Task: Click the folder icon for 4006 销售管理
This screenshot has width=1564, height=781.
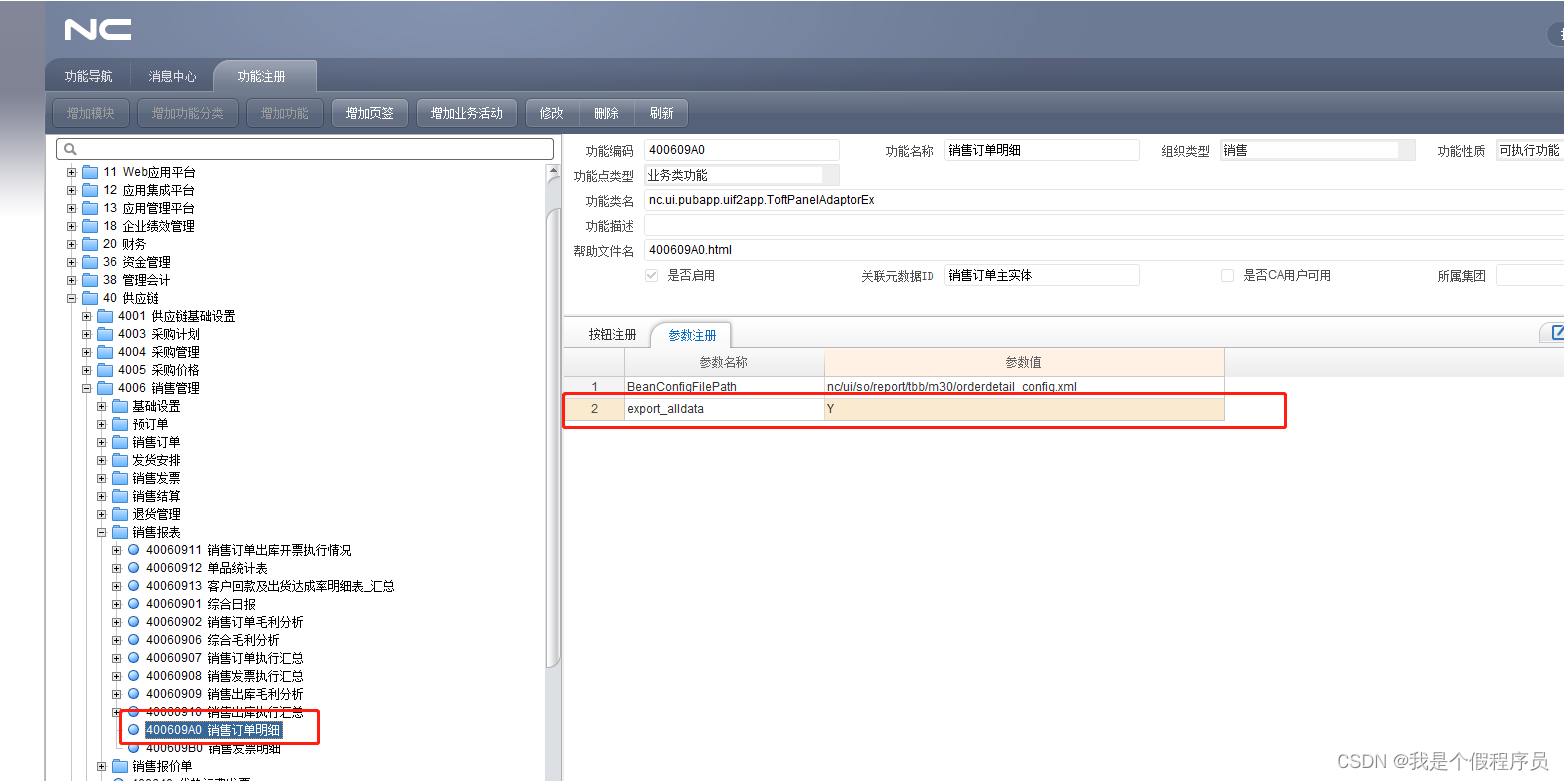Action: point(105,388)
